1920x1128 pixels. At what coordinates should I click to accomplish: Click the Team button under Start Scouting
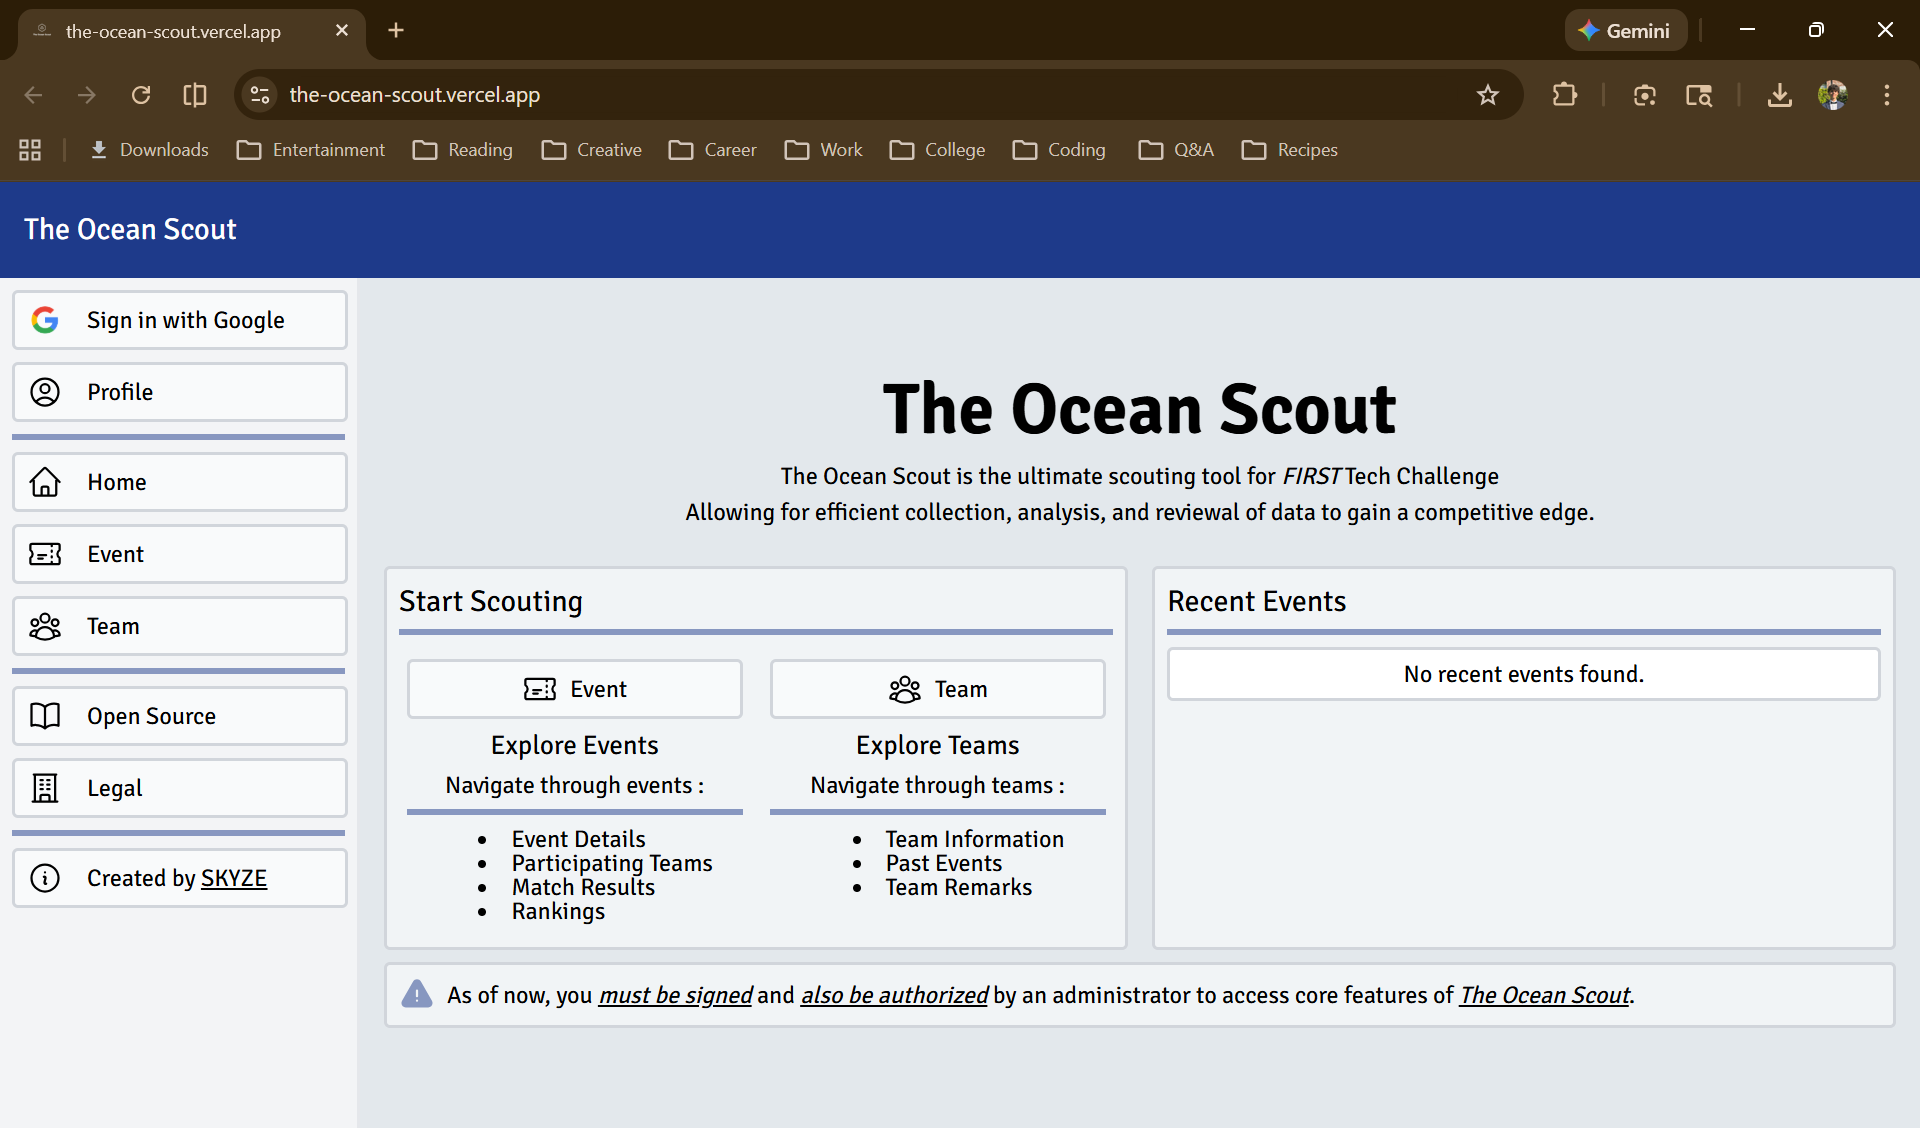click(938, 689)
